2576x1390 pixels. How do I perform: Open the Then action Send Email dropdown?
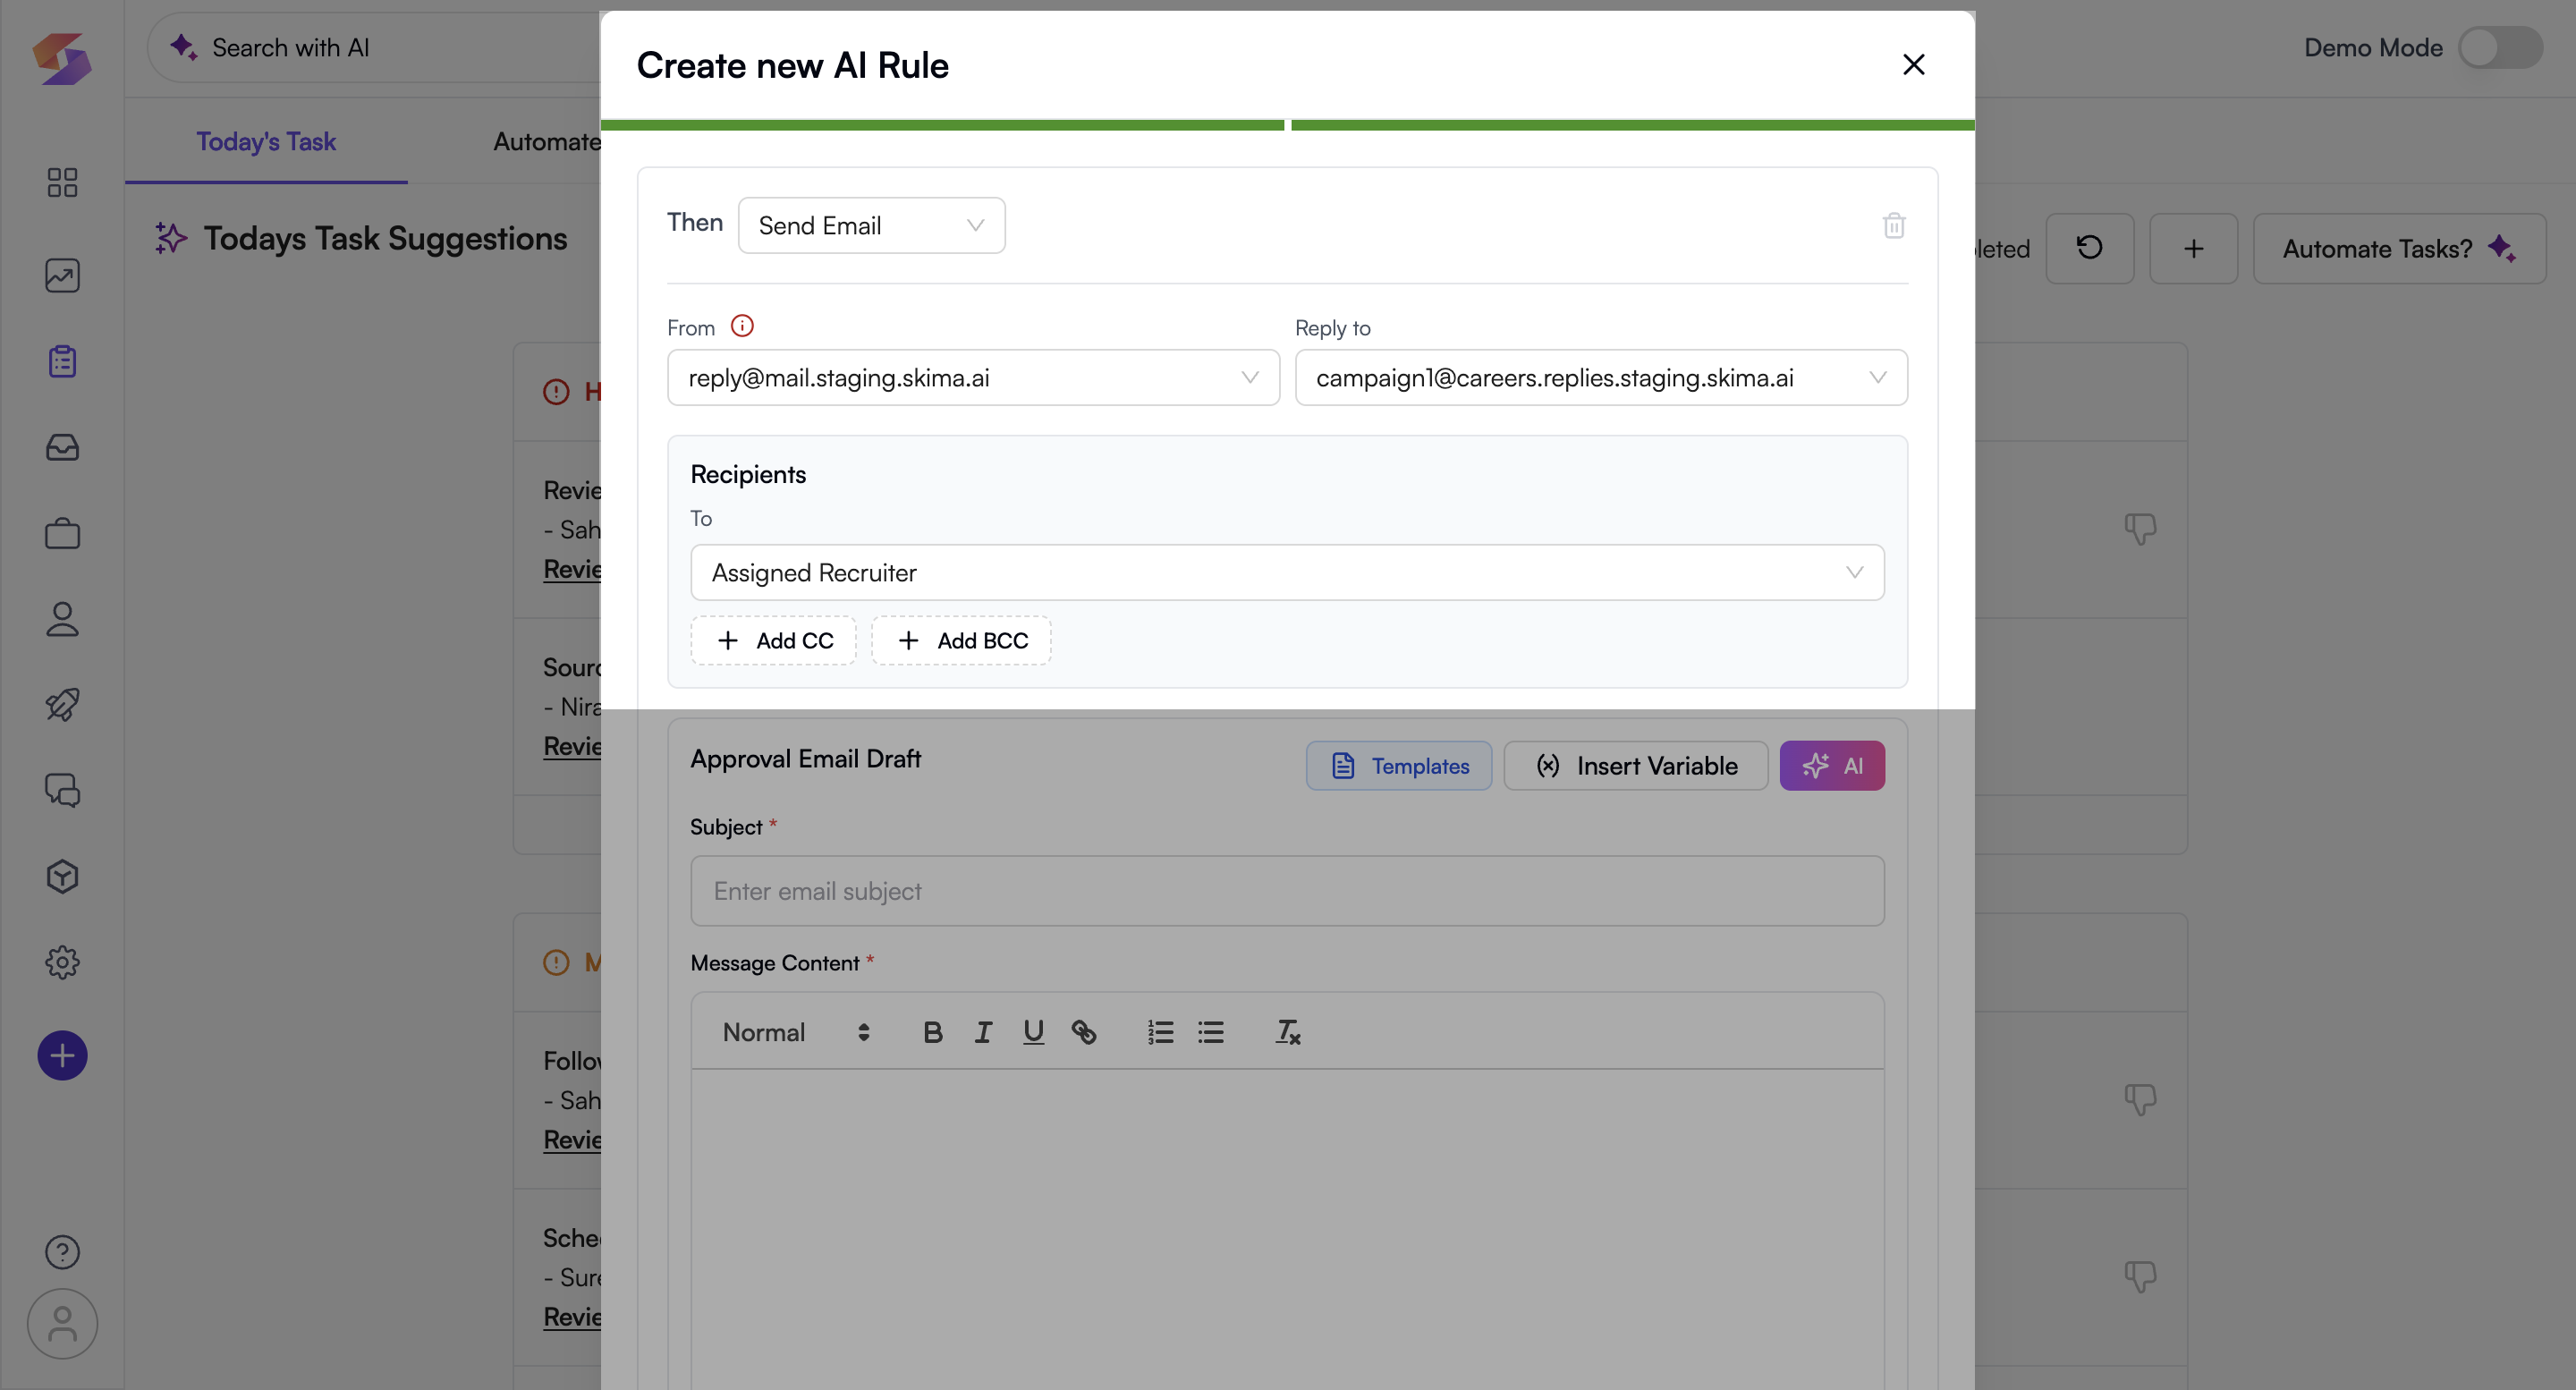[x=871, y=225]
